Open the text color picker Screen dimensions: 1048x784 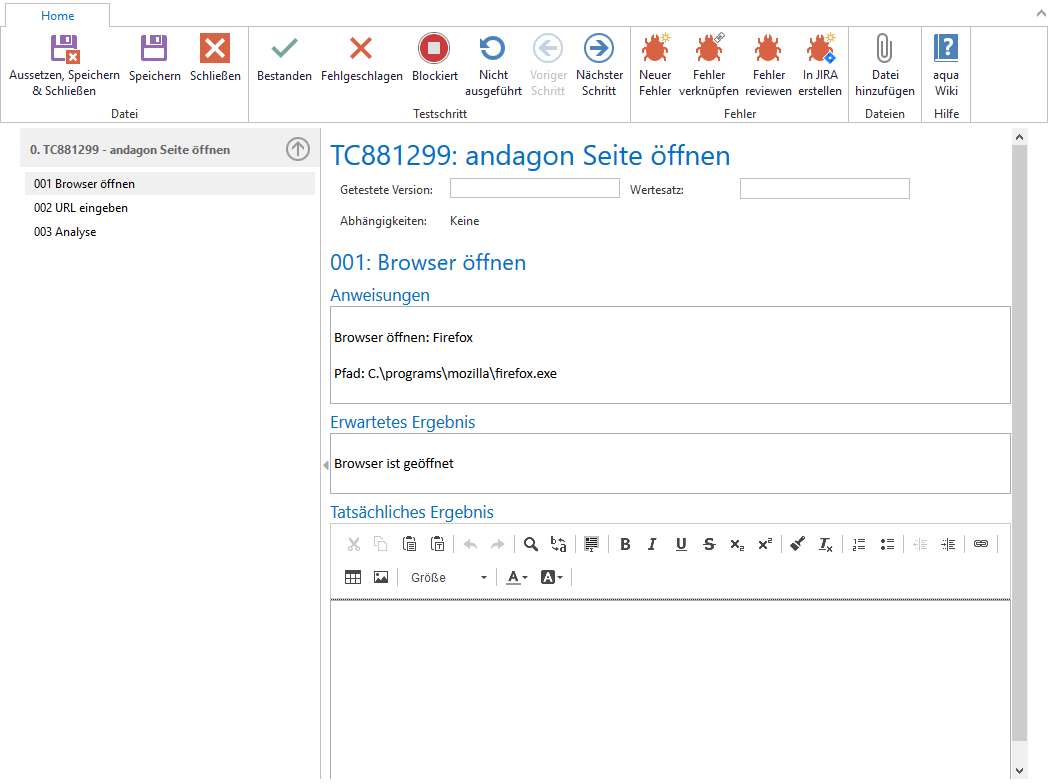tap(516, 577)
